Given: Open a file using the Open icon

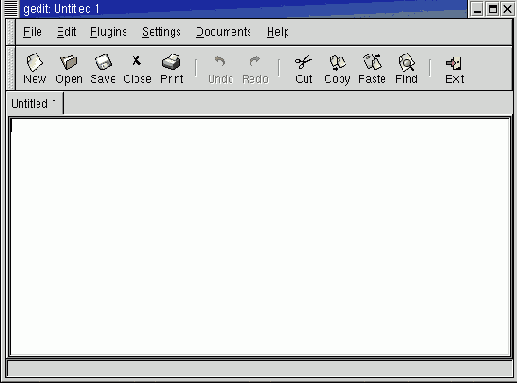Looking at the screenshot, I should [x=69, y=69].
